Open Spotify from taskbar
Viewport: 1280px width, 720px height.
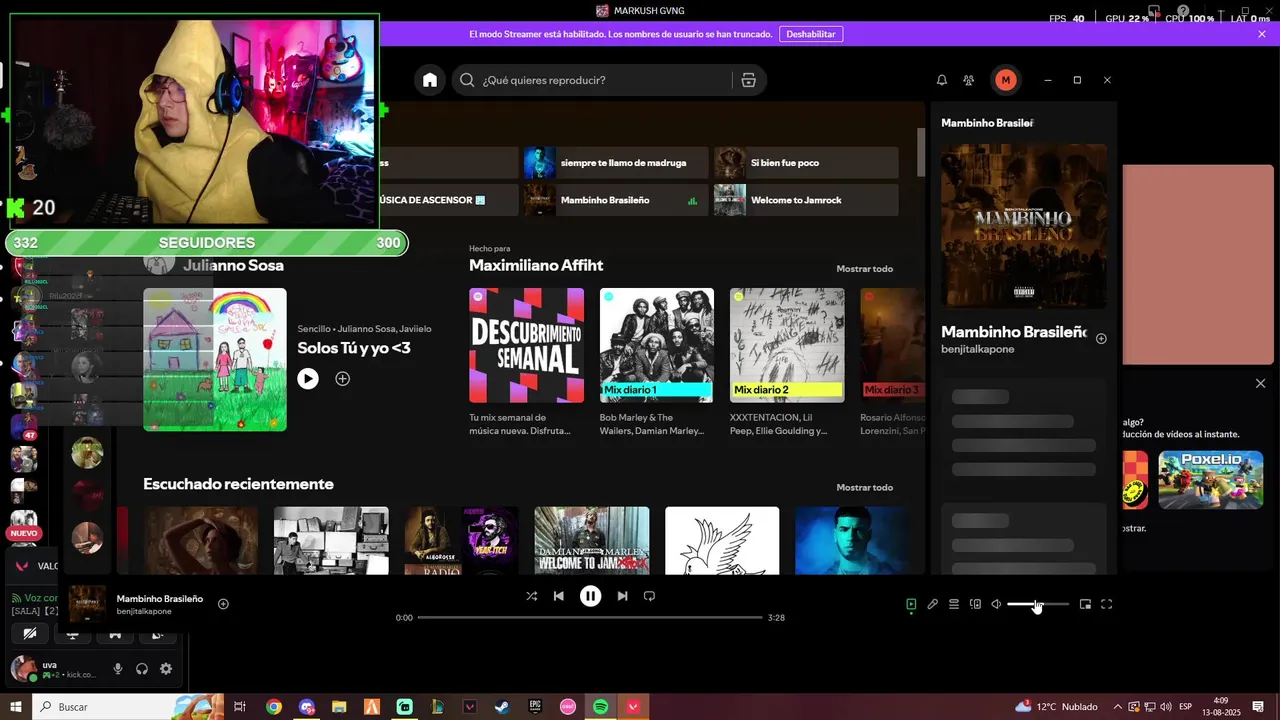(600, 707)
